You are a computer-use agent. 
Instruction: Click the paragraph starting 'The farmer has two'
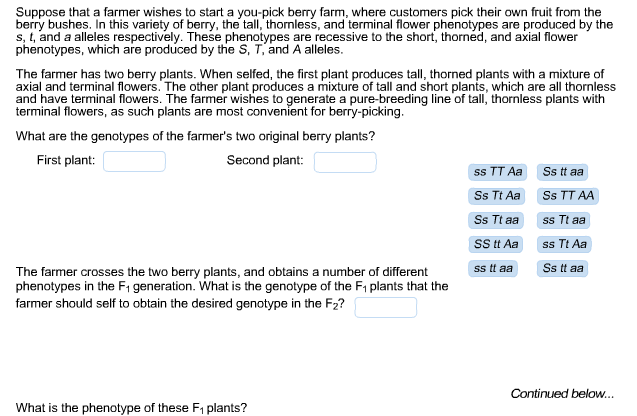[316, 93]
